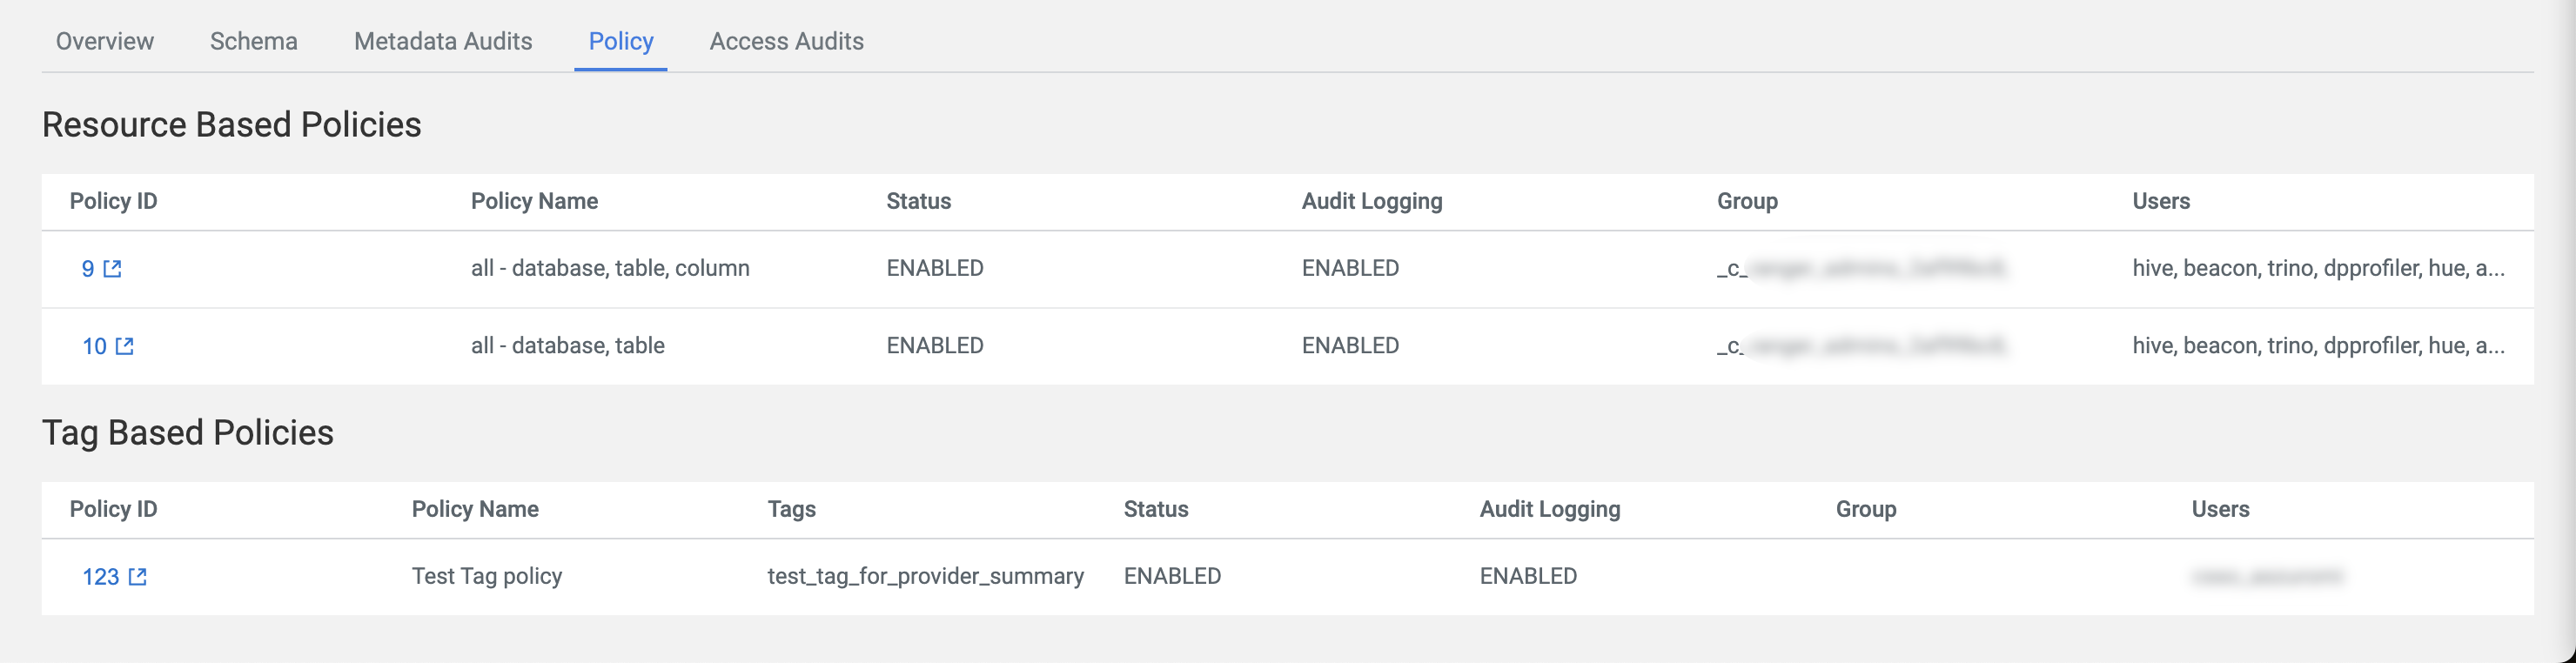The height and width of the screenshot is (663, 2576).
Task: Open external link icon for policy 10
Action: [x=125, y=346]
